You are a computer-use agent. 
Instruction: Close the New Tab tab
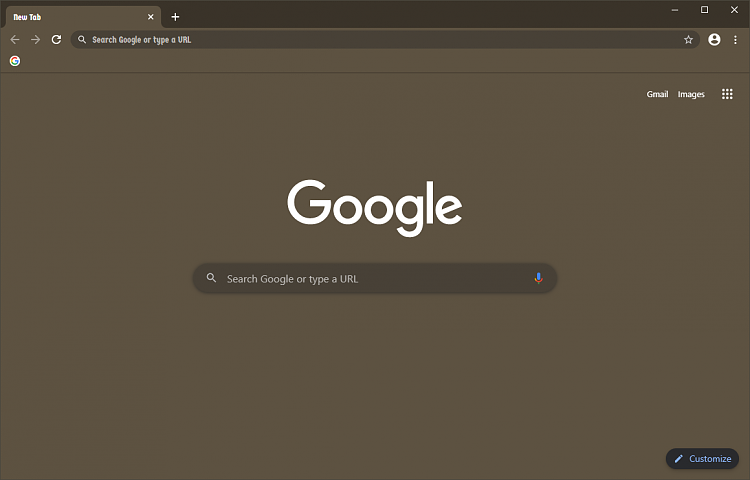[x=151, y=17]
